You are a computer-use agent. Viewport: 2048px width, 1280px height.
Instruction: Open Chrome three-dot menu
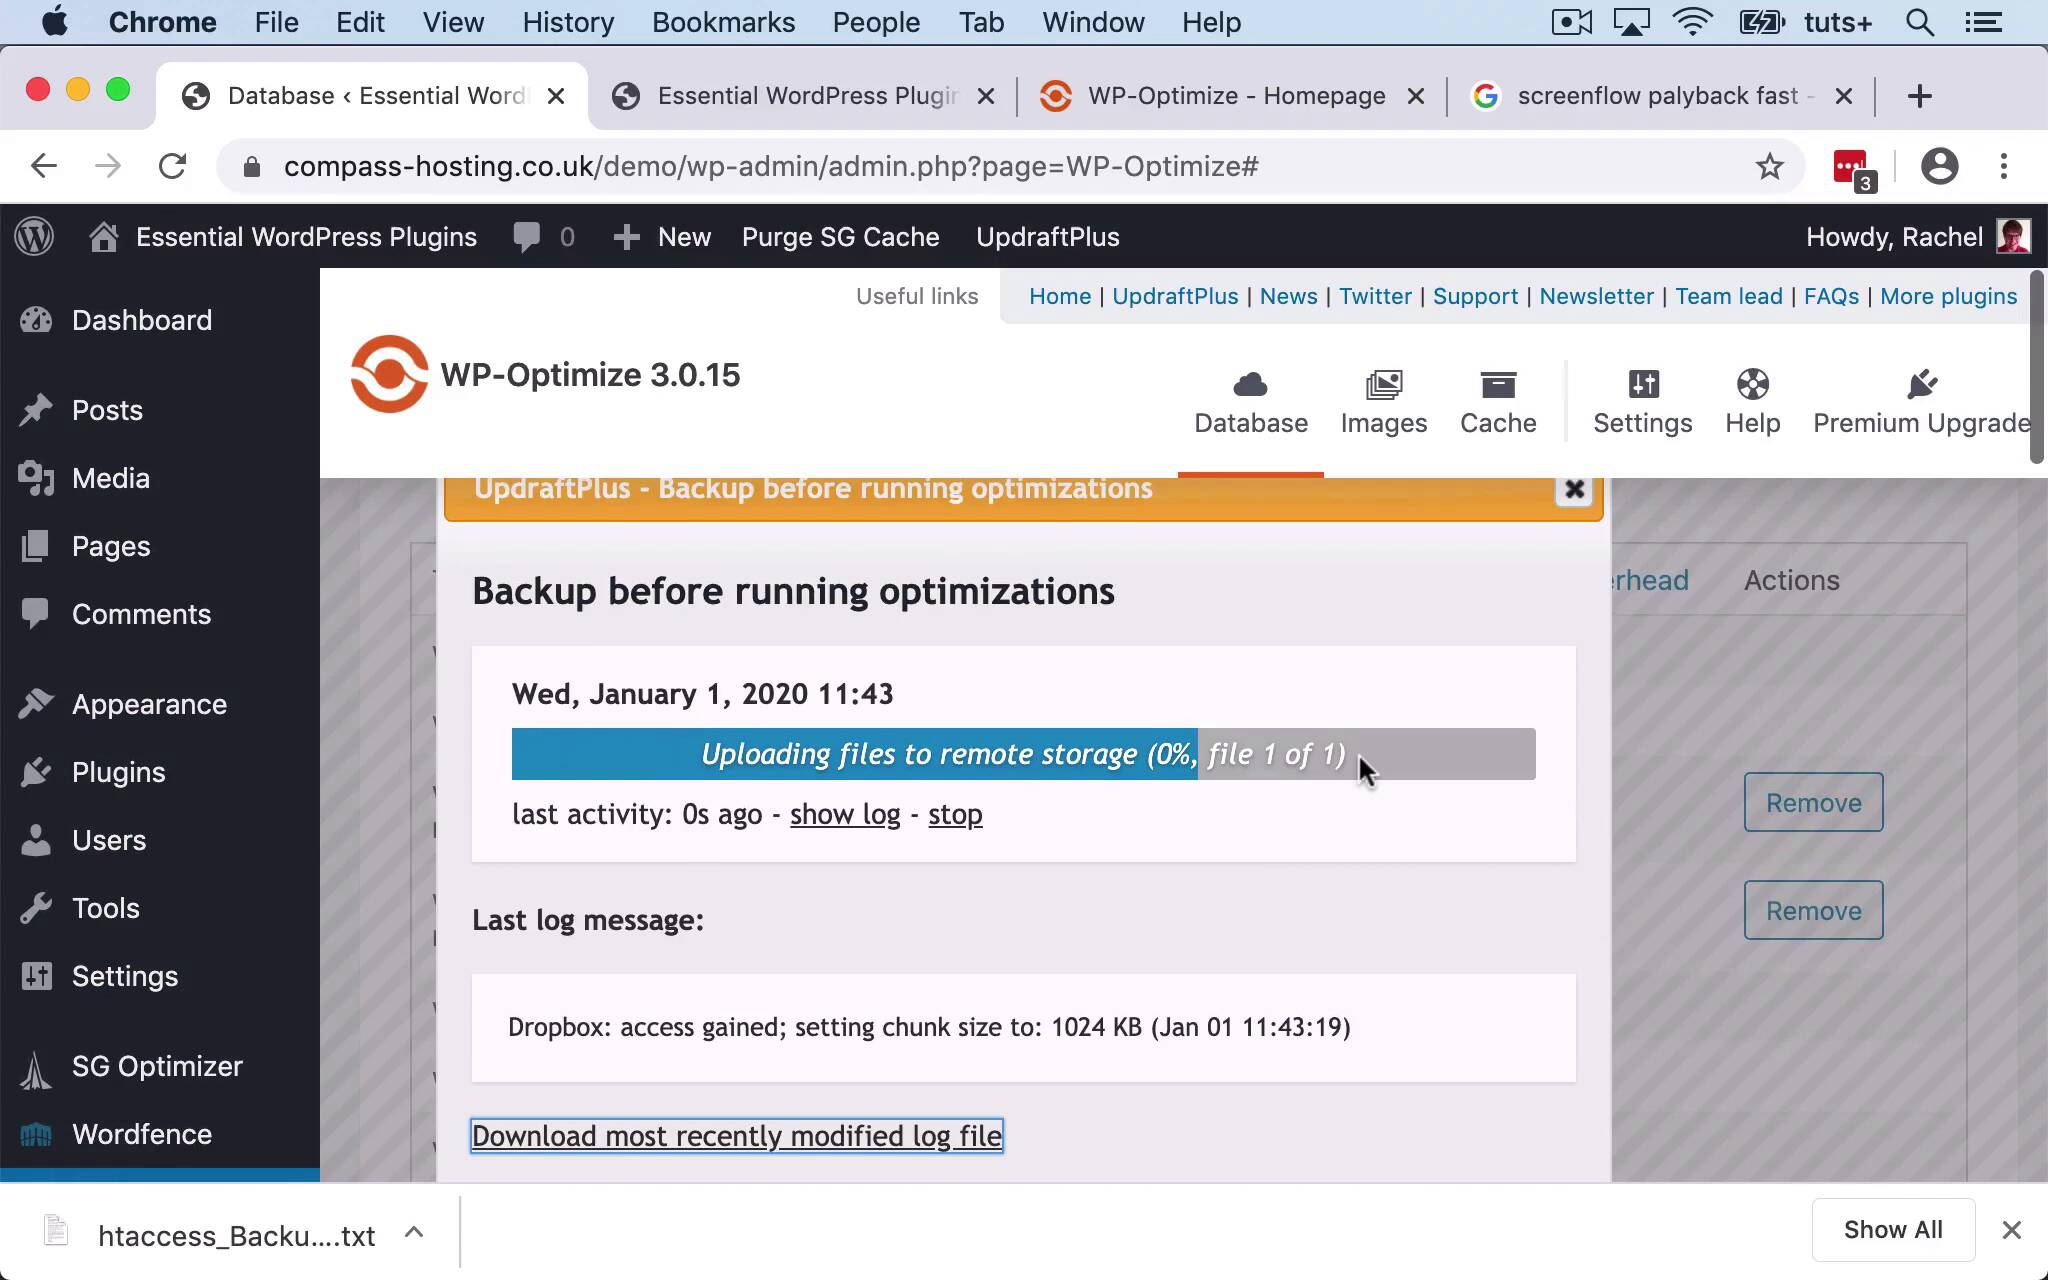2004,166
